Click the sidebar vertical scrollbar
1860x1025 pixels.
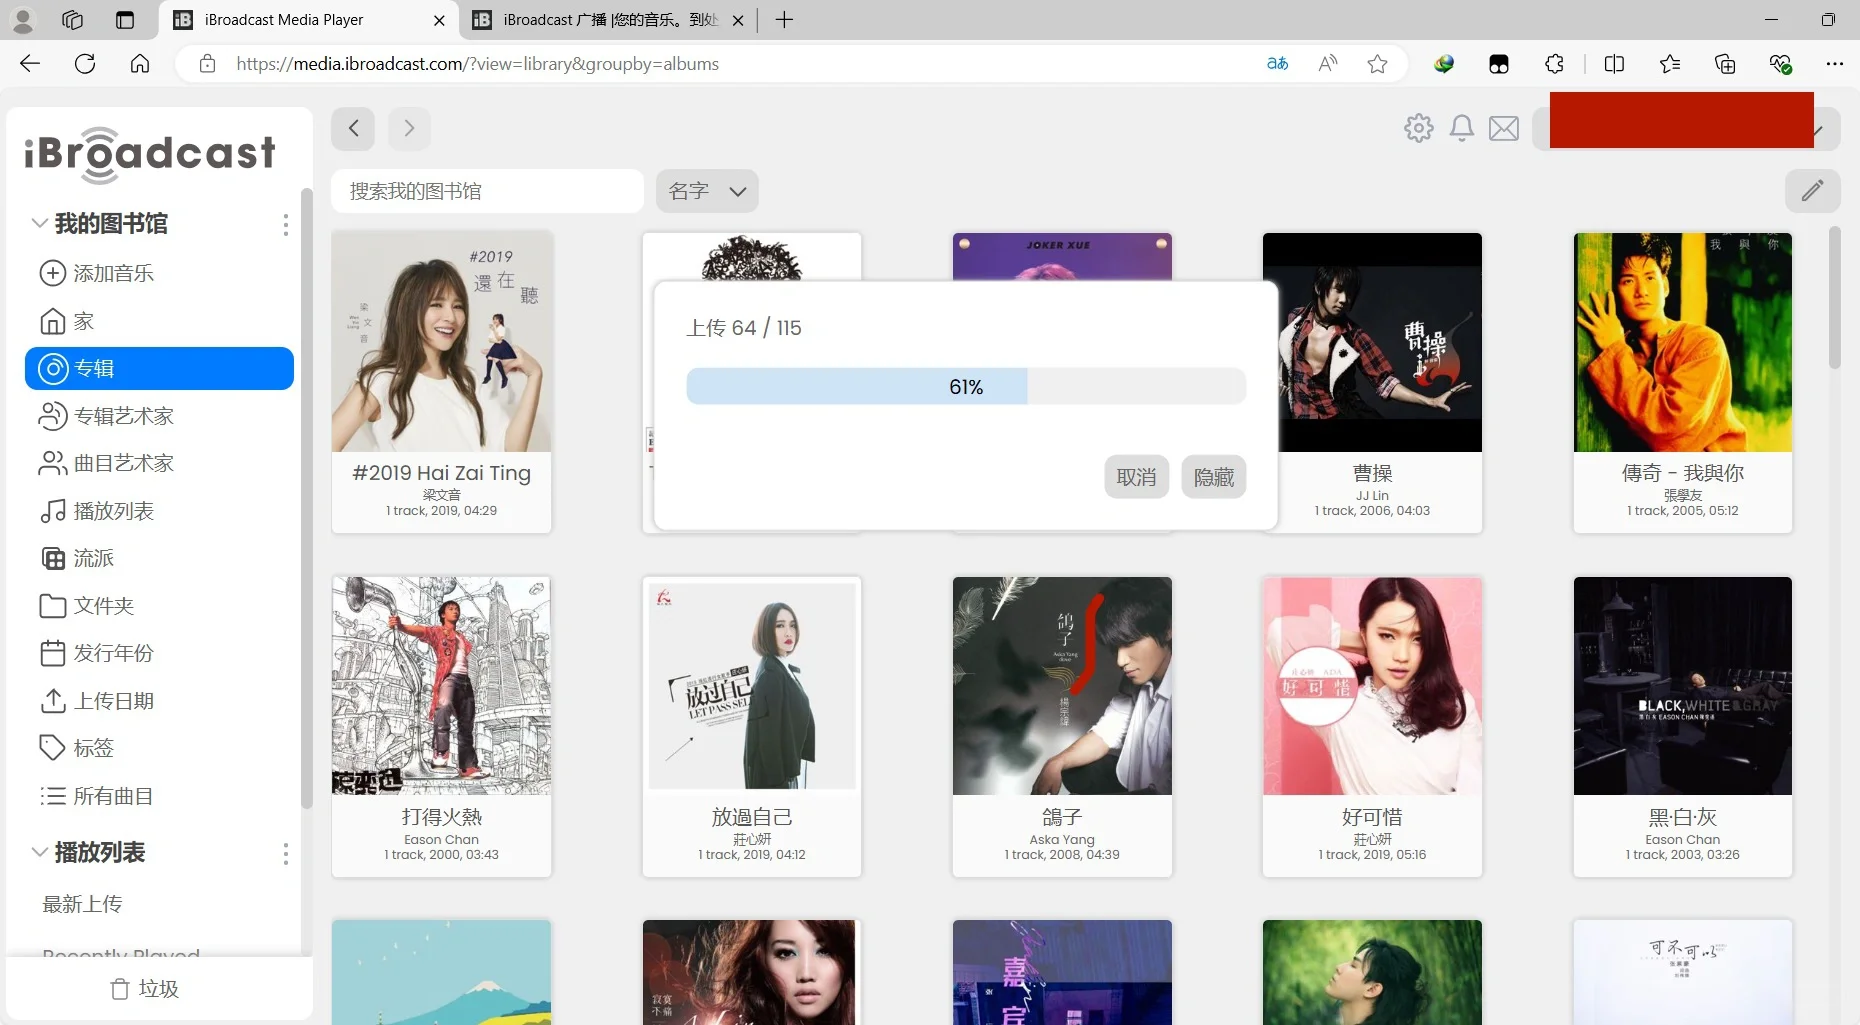(306, 500)
